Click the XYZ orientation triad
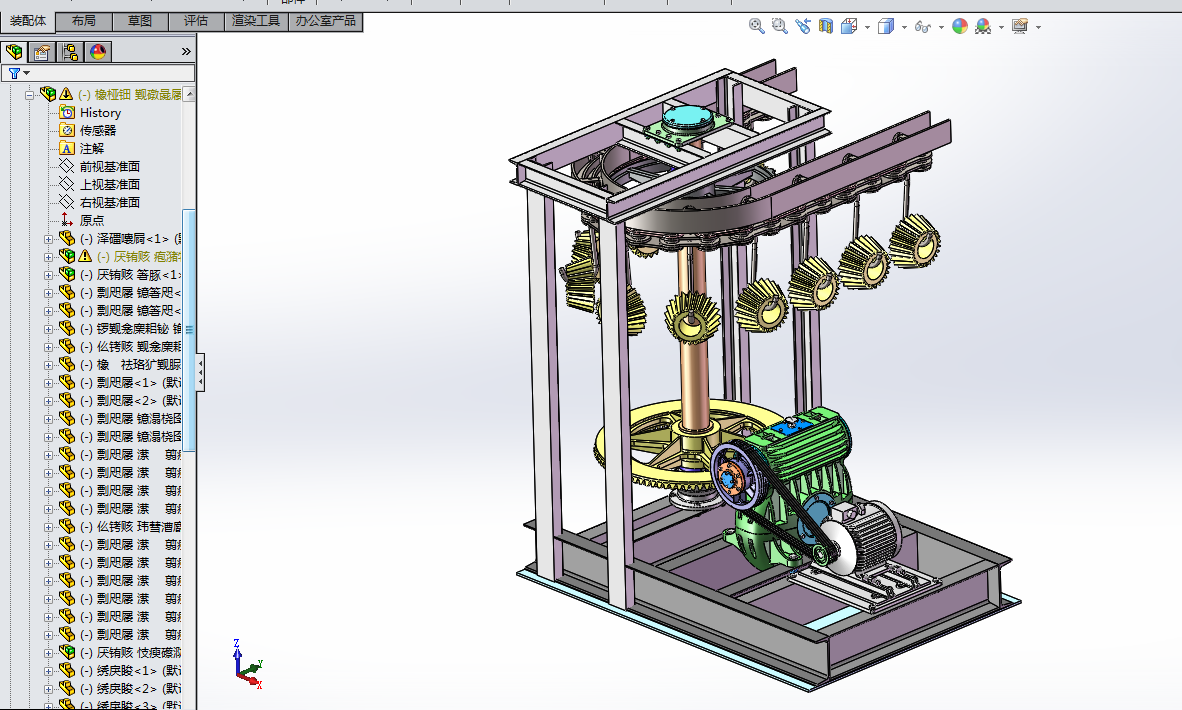Viewport: 1182px width, 710px height. click(247, 664)
